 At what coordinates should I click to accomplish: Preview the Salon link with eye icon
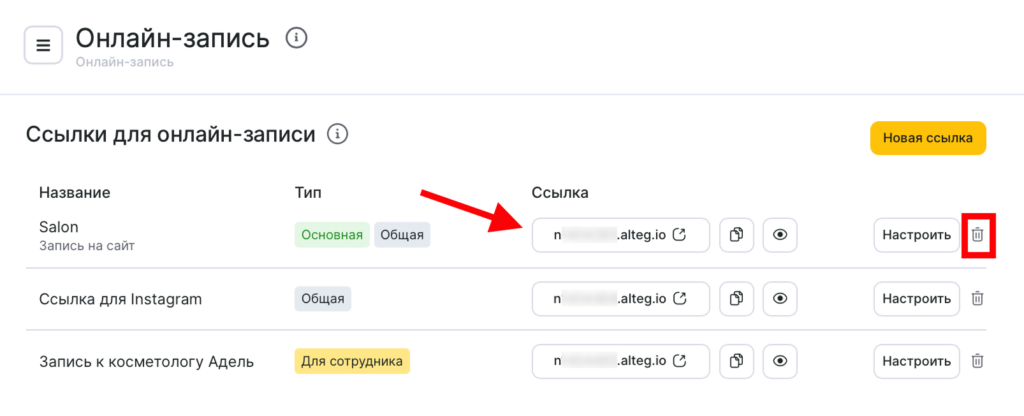tap(780, 236)
